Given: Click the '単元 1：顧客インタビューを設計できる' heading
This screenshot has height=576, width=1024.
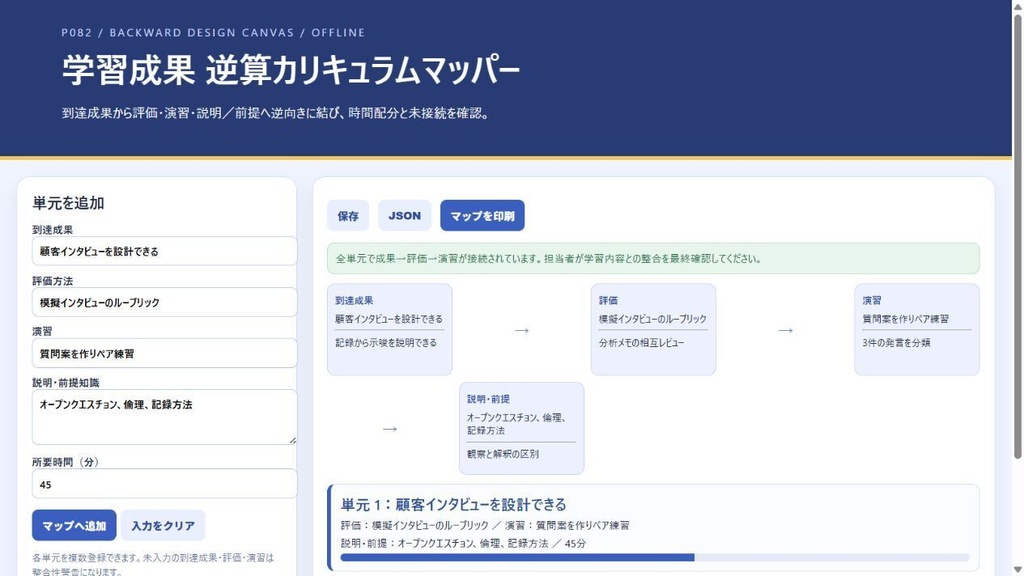Looking at the screenshot, I should tap(453, 504).
